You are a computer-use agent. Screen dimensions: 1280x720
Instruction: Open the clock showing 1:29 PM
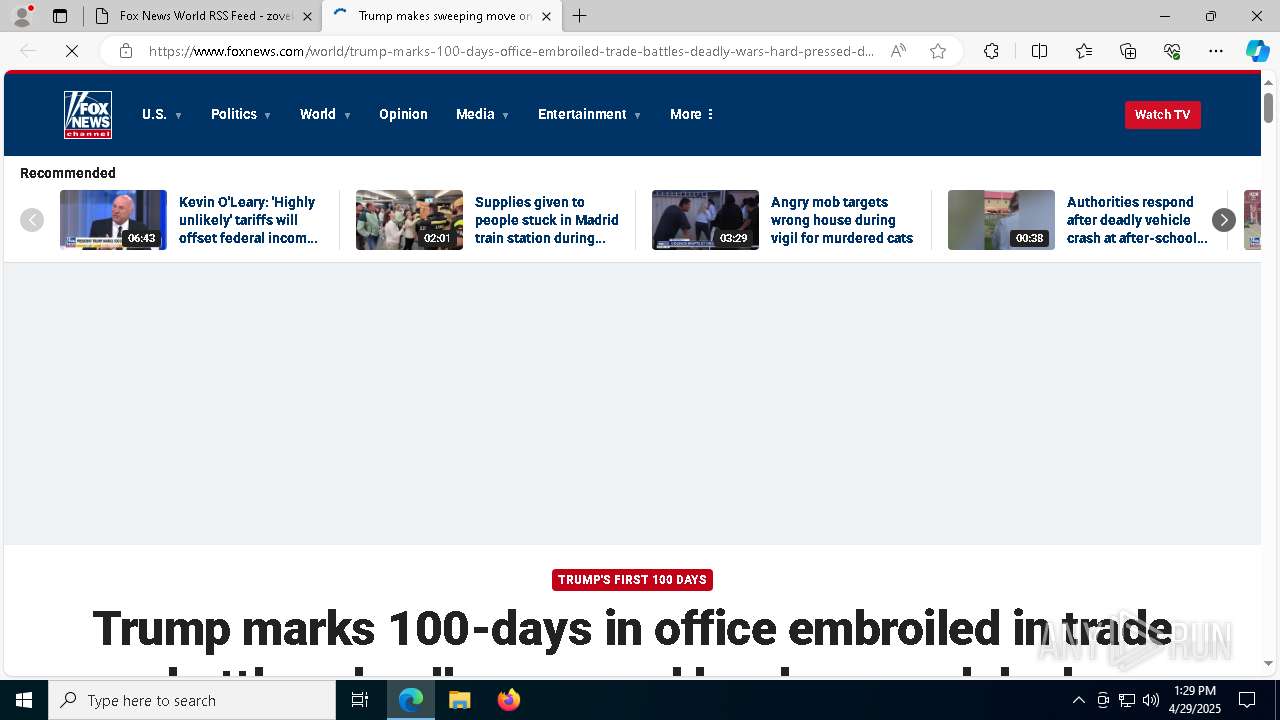click(x=1195, y=700)
